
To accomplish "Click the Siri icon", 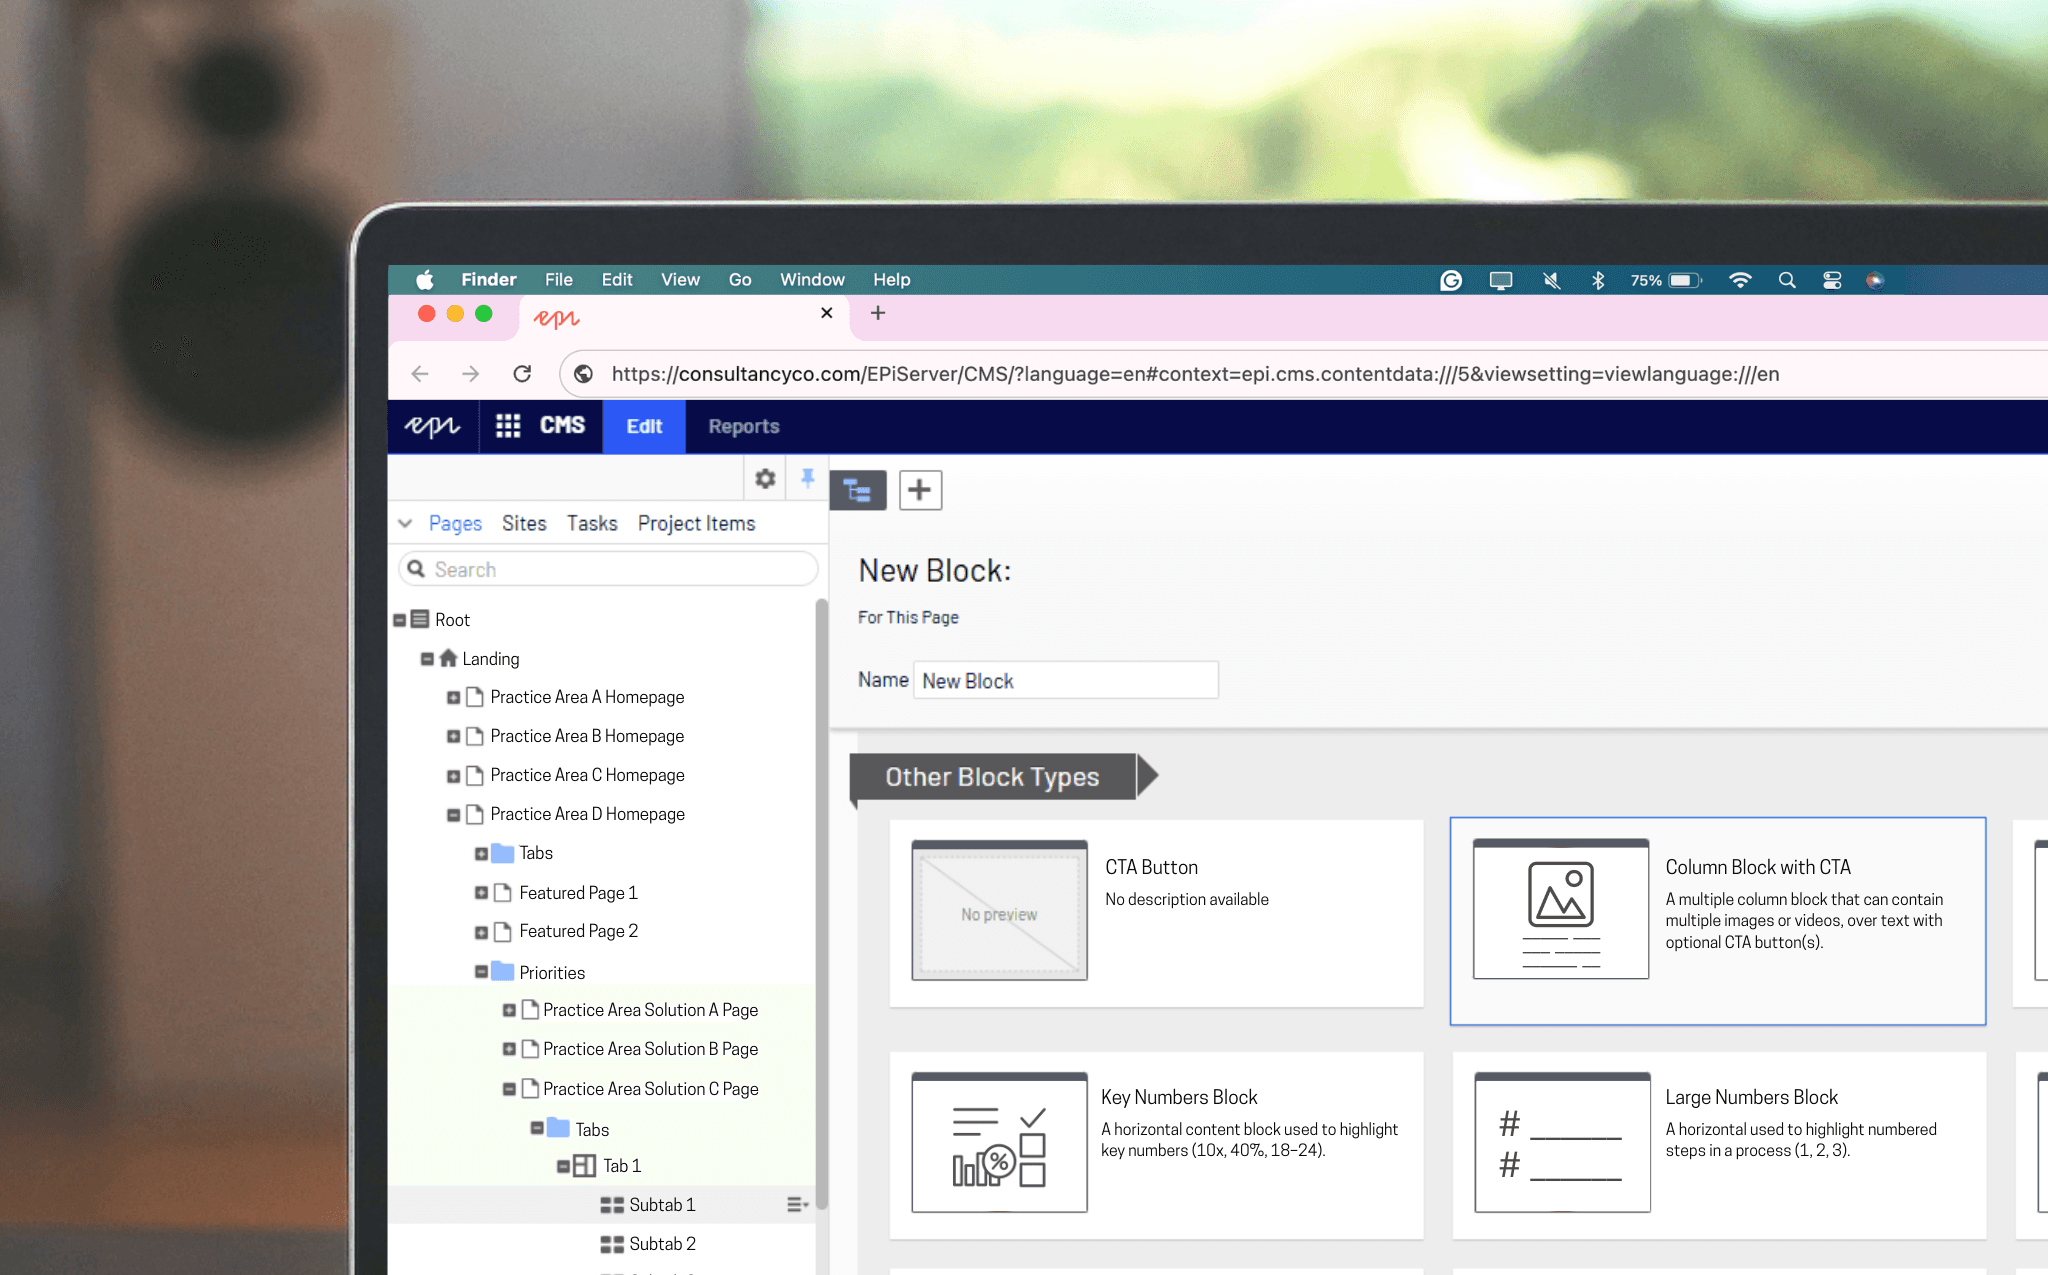I will pos(1875,281).
